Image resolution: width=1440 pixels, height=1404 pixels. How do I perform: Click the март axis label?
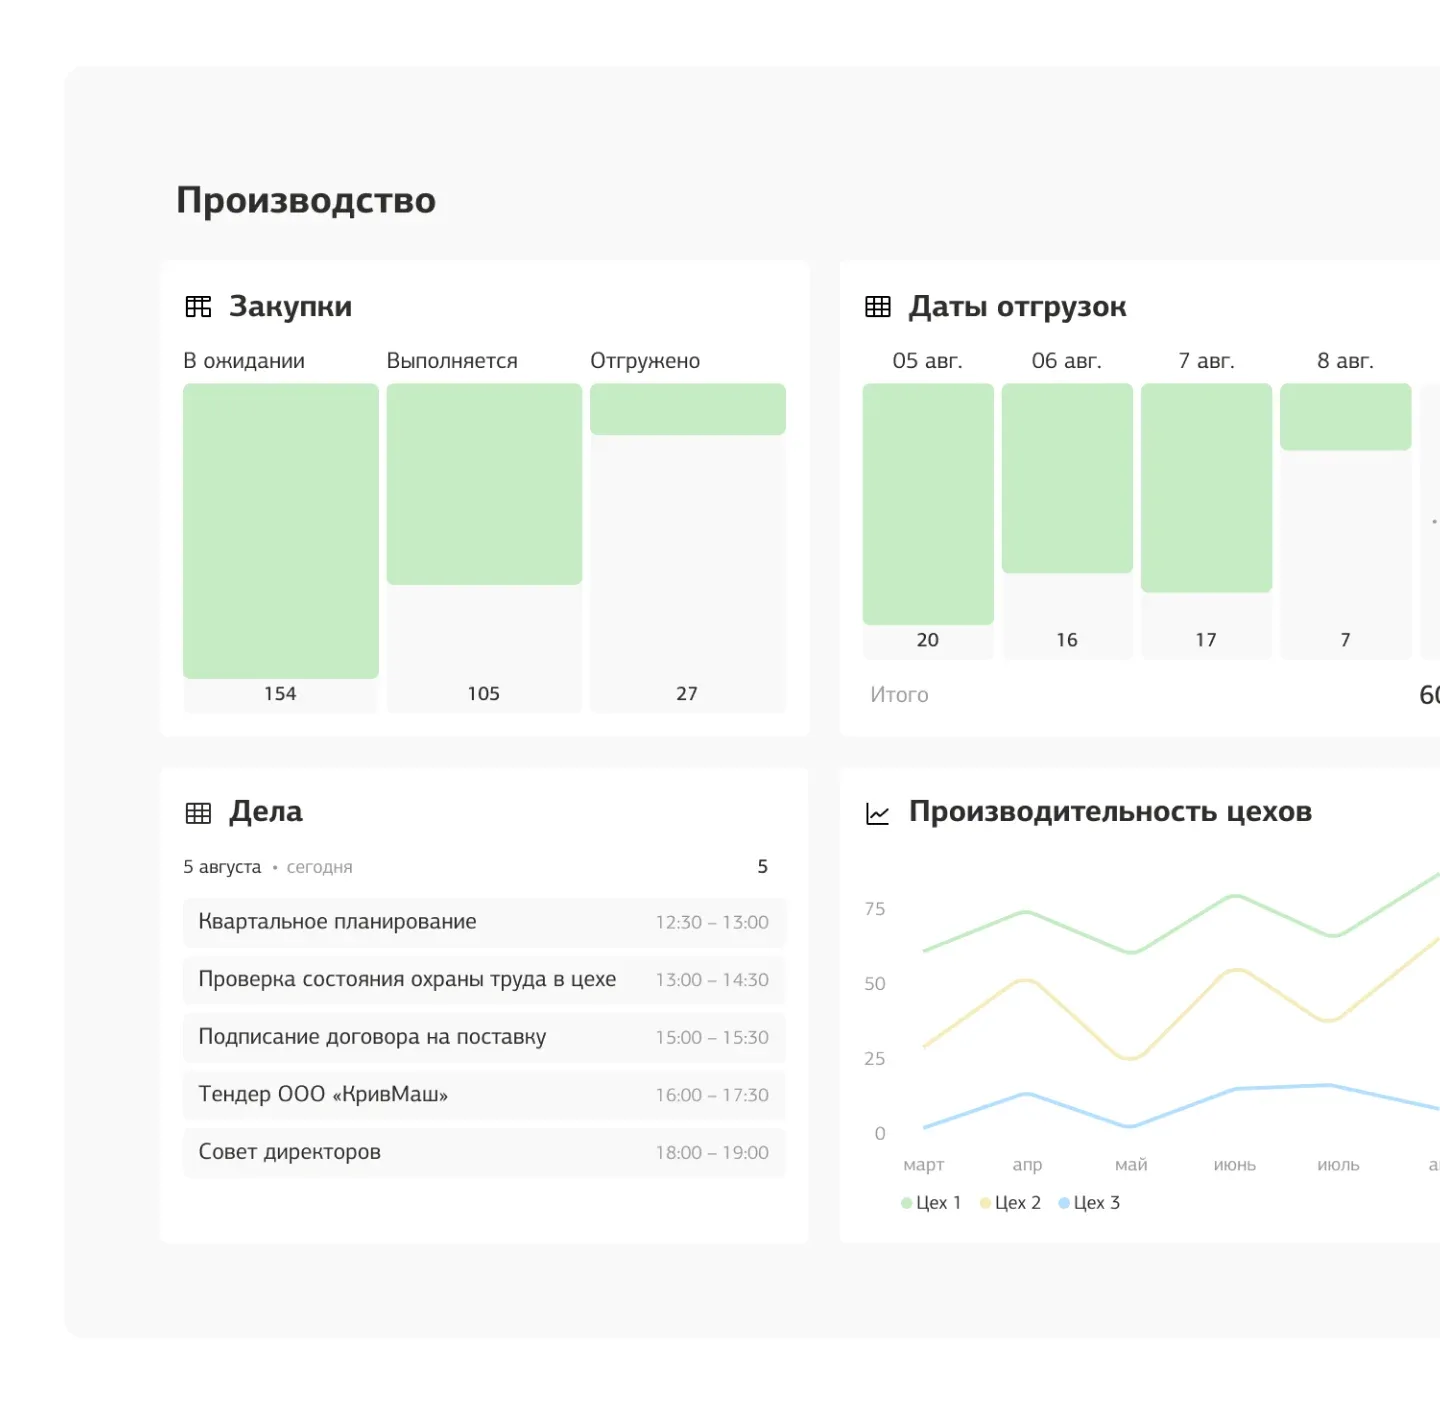pyautogui.click(x=924, y=1165)
